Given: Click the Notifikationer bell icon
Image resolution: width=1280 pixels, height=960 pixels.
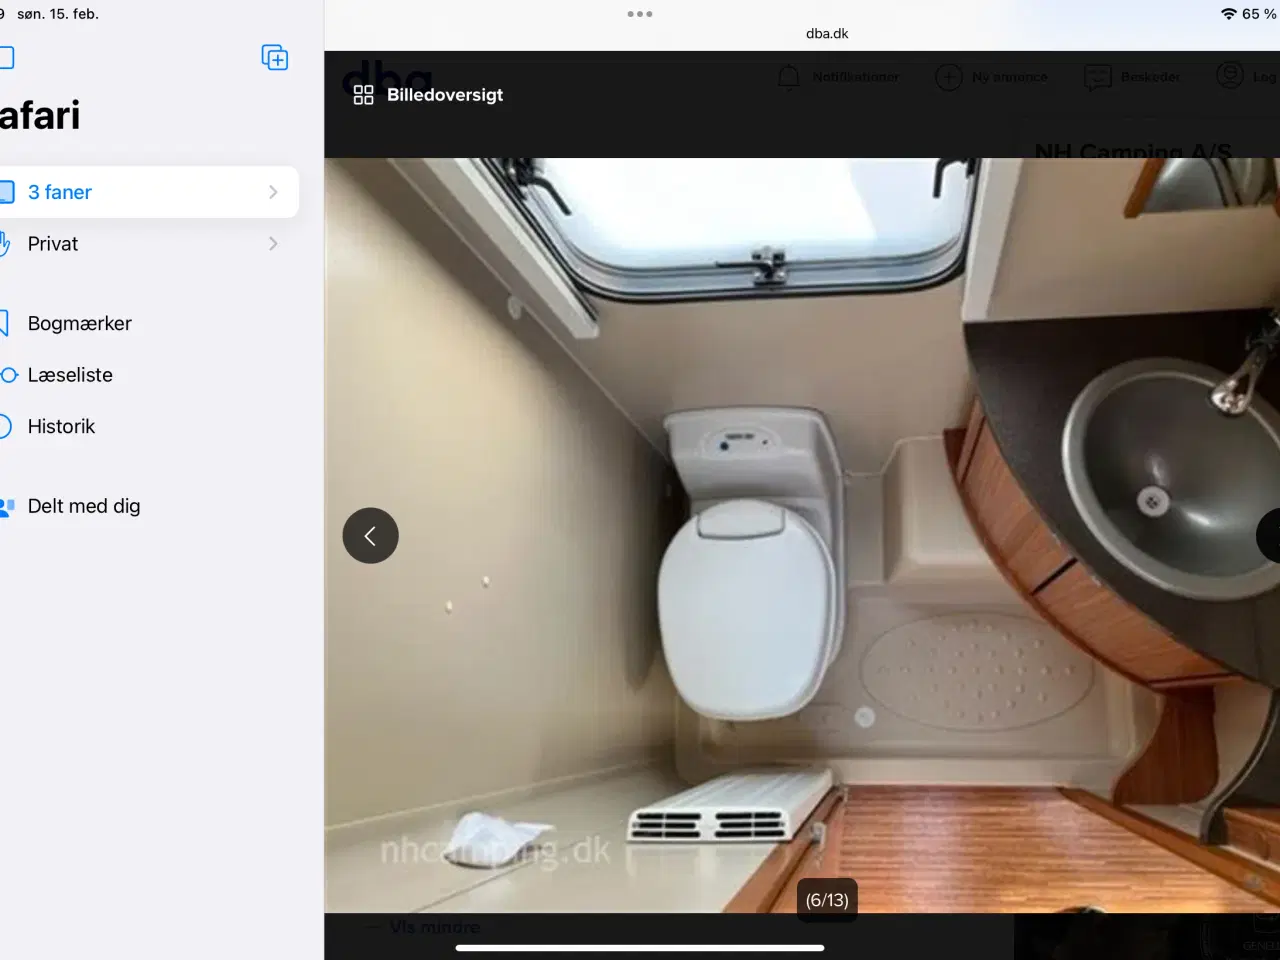Looking at the screenshot, I should [789, 77].
